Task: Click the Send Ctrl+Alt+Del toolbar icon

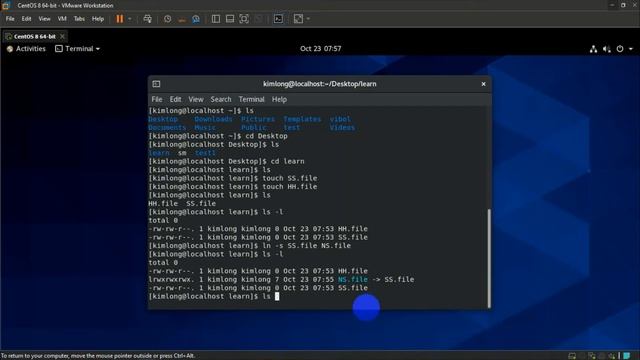Action: coord(148,19)
